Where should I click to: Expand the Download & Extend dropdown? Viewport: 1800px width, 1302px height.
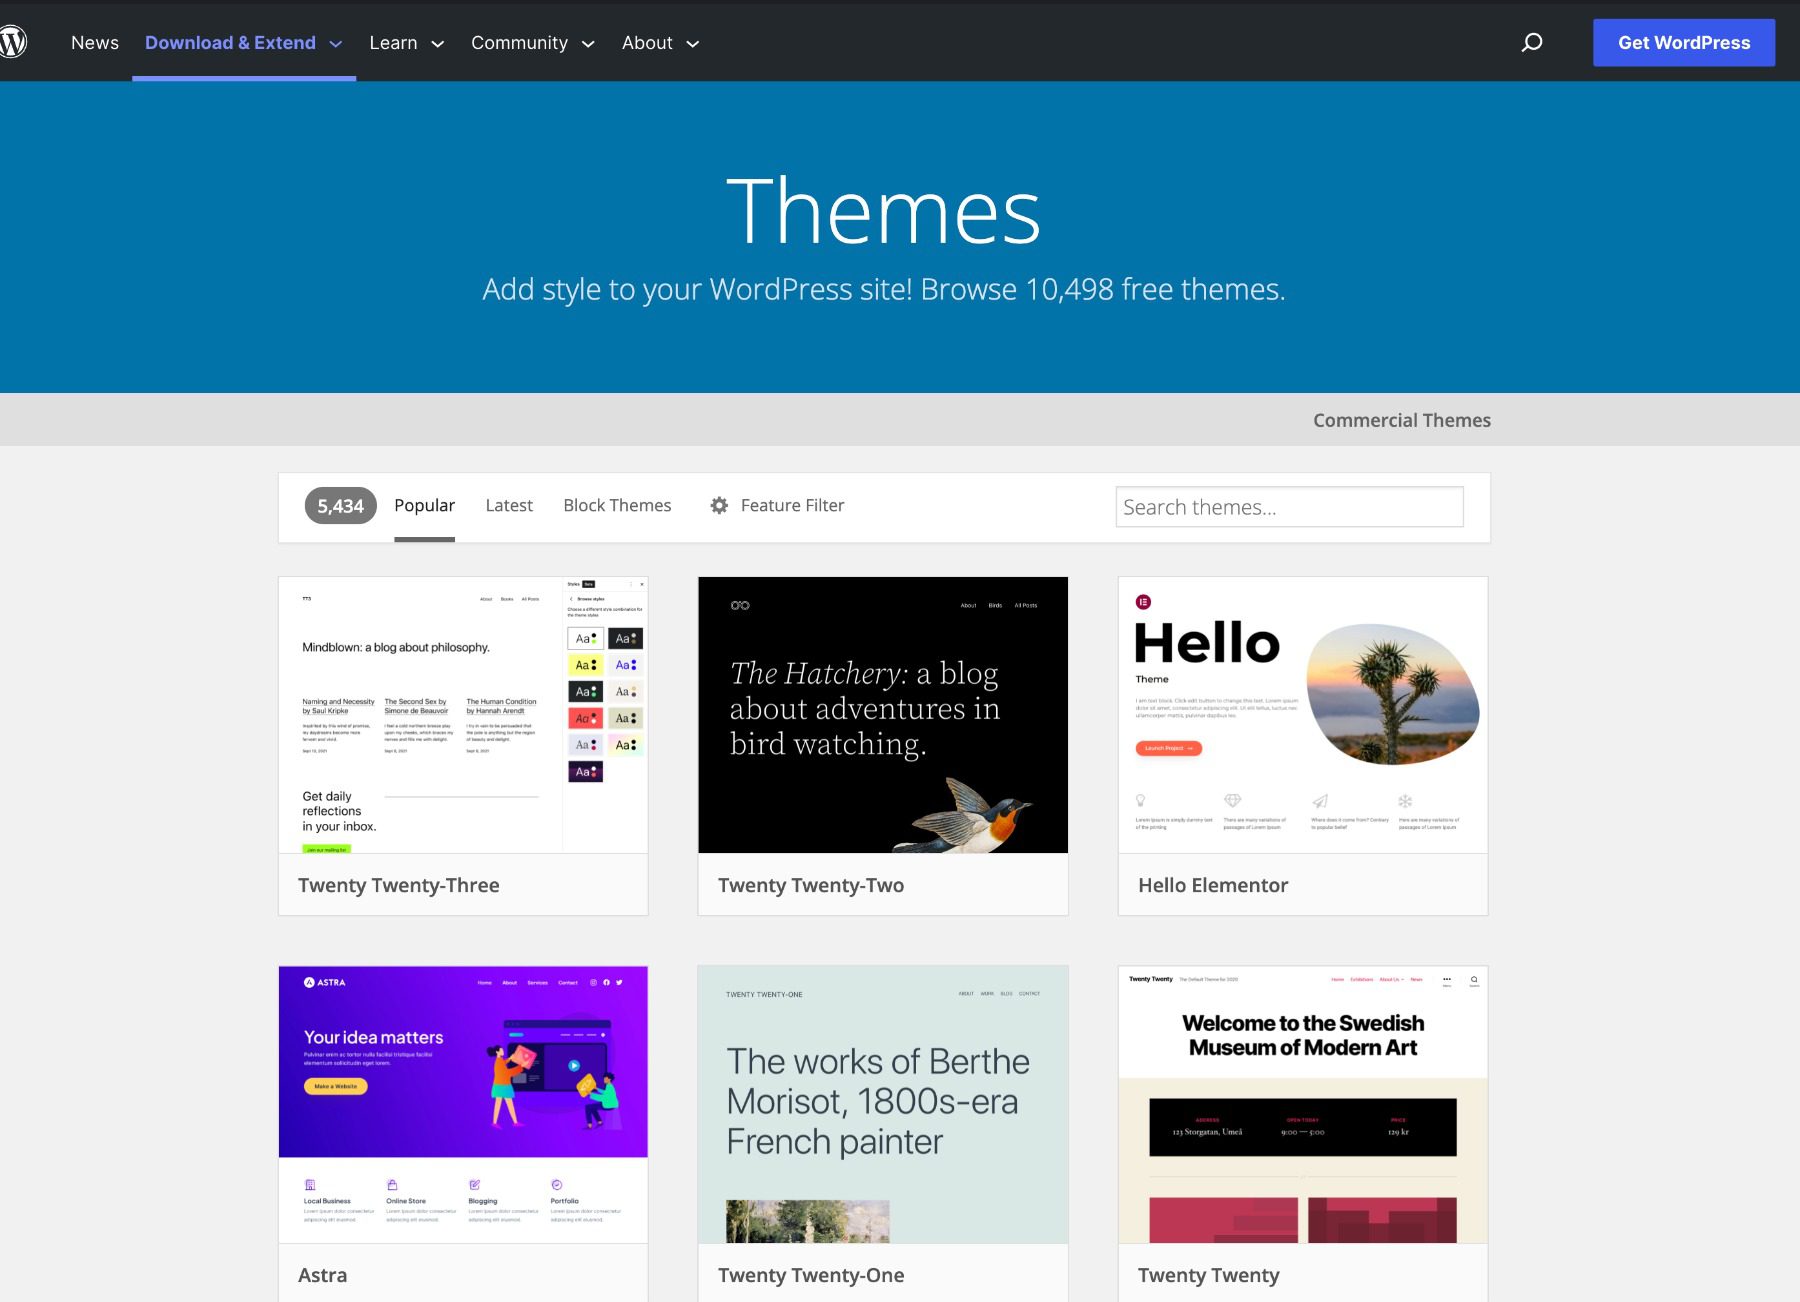[243, 43]
